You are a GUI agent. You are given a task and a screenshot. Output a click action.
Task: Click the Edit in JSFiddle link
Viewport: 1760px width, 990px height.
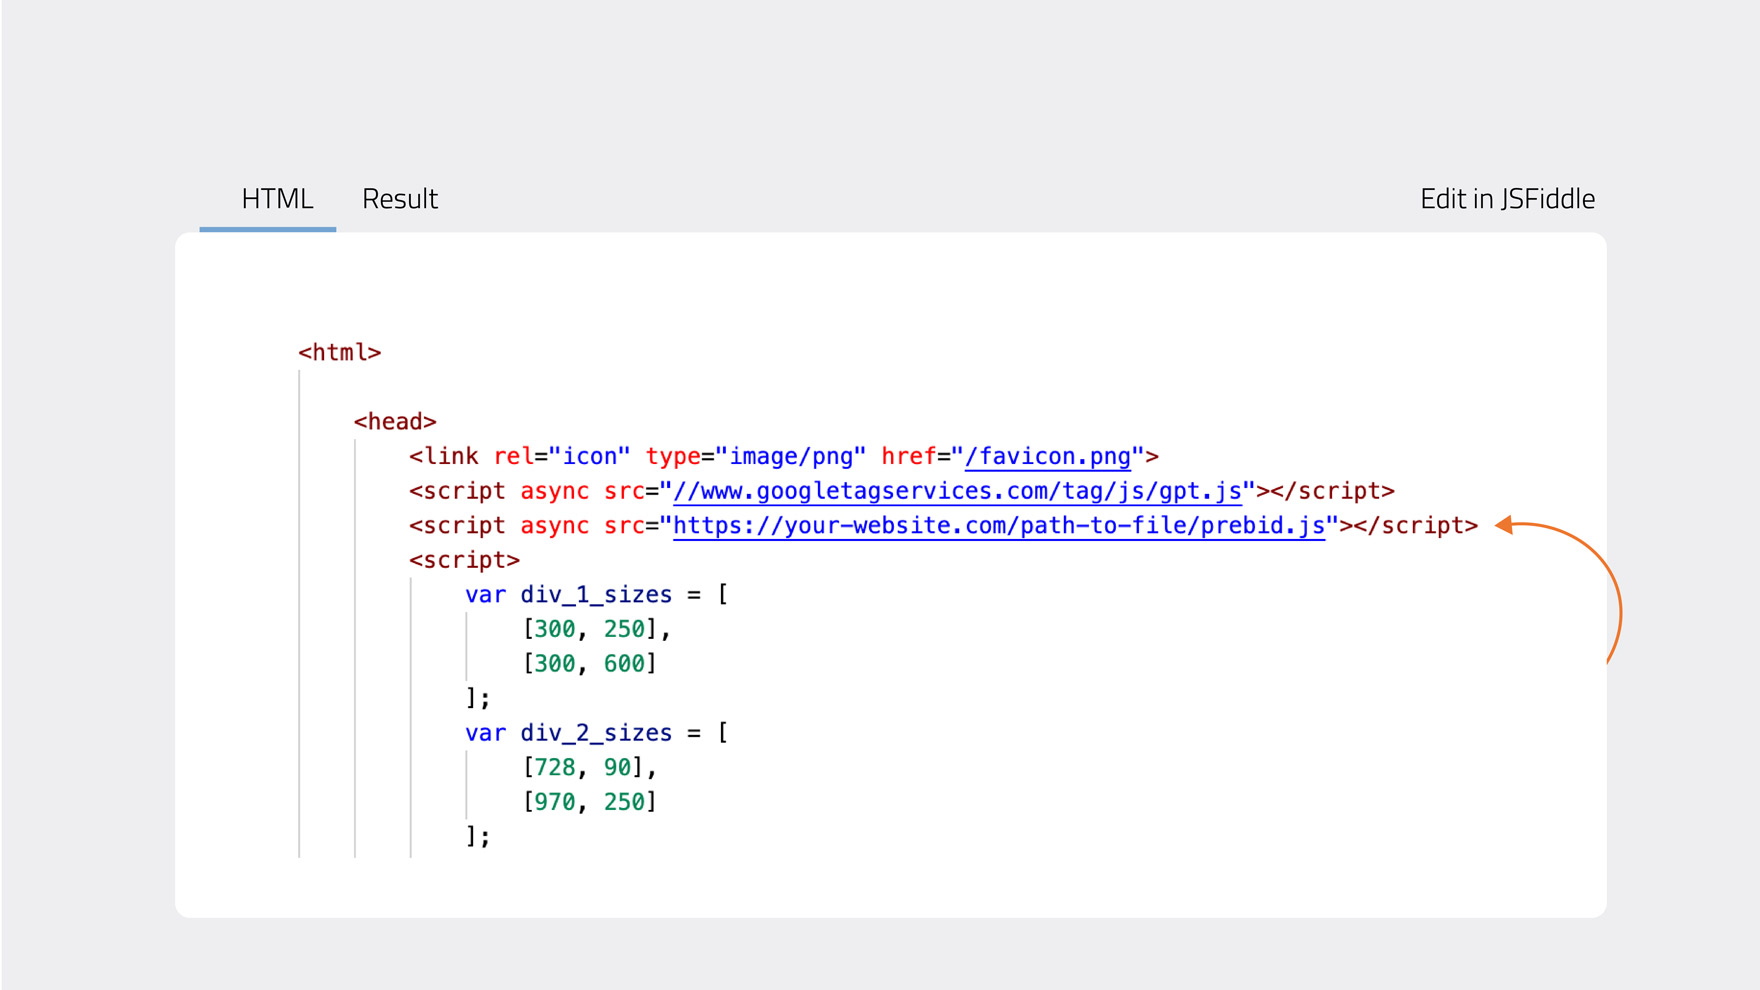pos(1507,199)
